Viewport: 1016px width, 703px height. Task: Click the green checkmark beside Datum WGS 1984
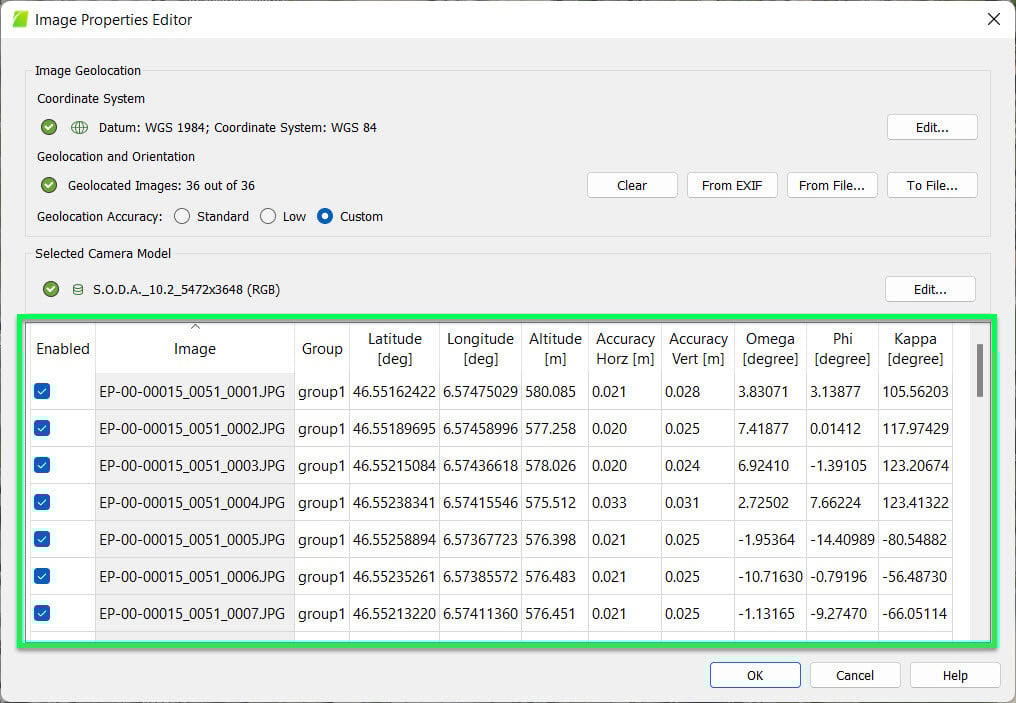point(48,127)
